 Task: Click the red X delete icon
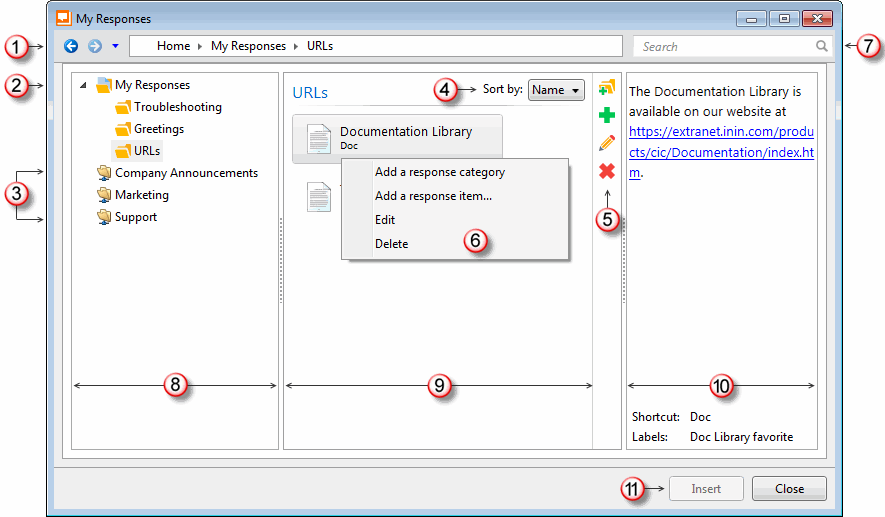click(x=606, y=171)
